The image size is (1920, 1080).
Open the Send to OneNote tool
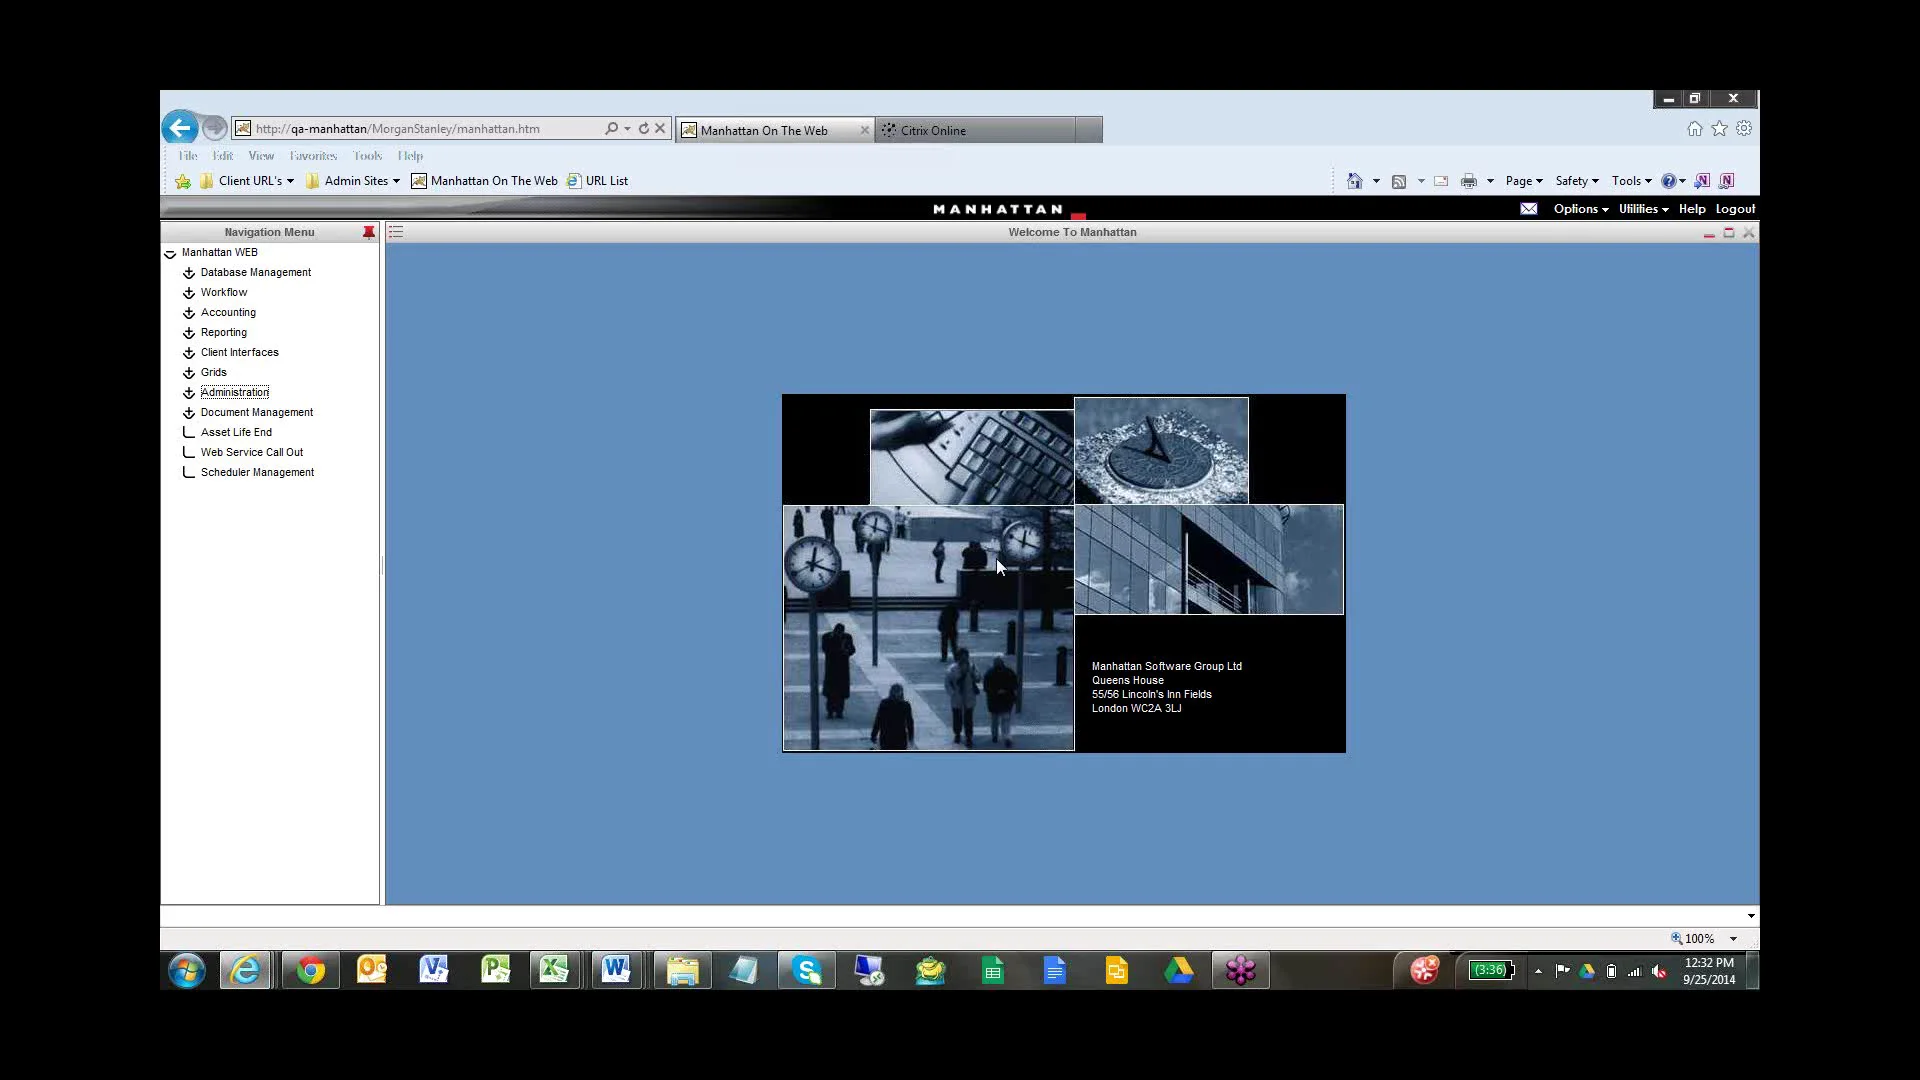(x=1701, y=180)
